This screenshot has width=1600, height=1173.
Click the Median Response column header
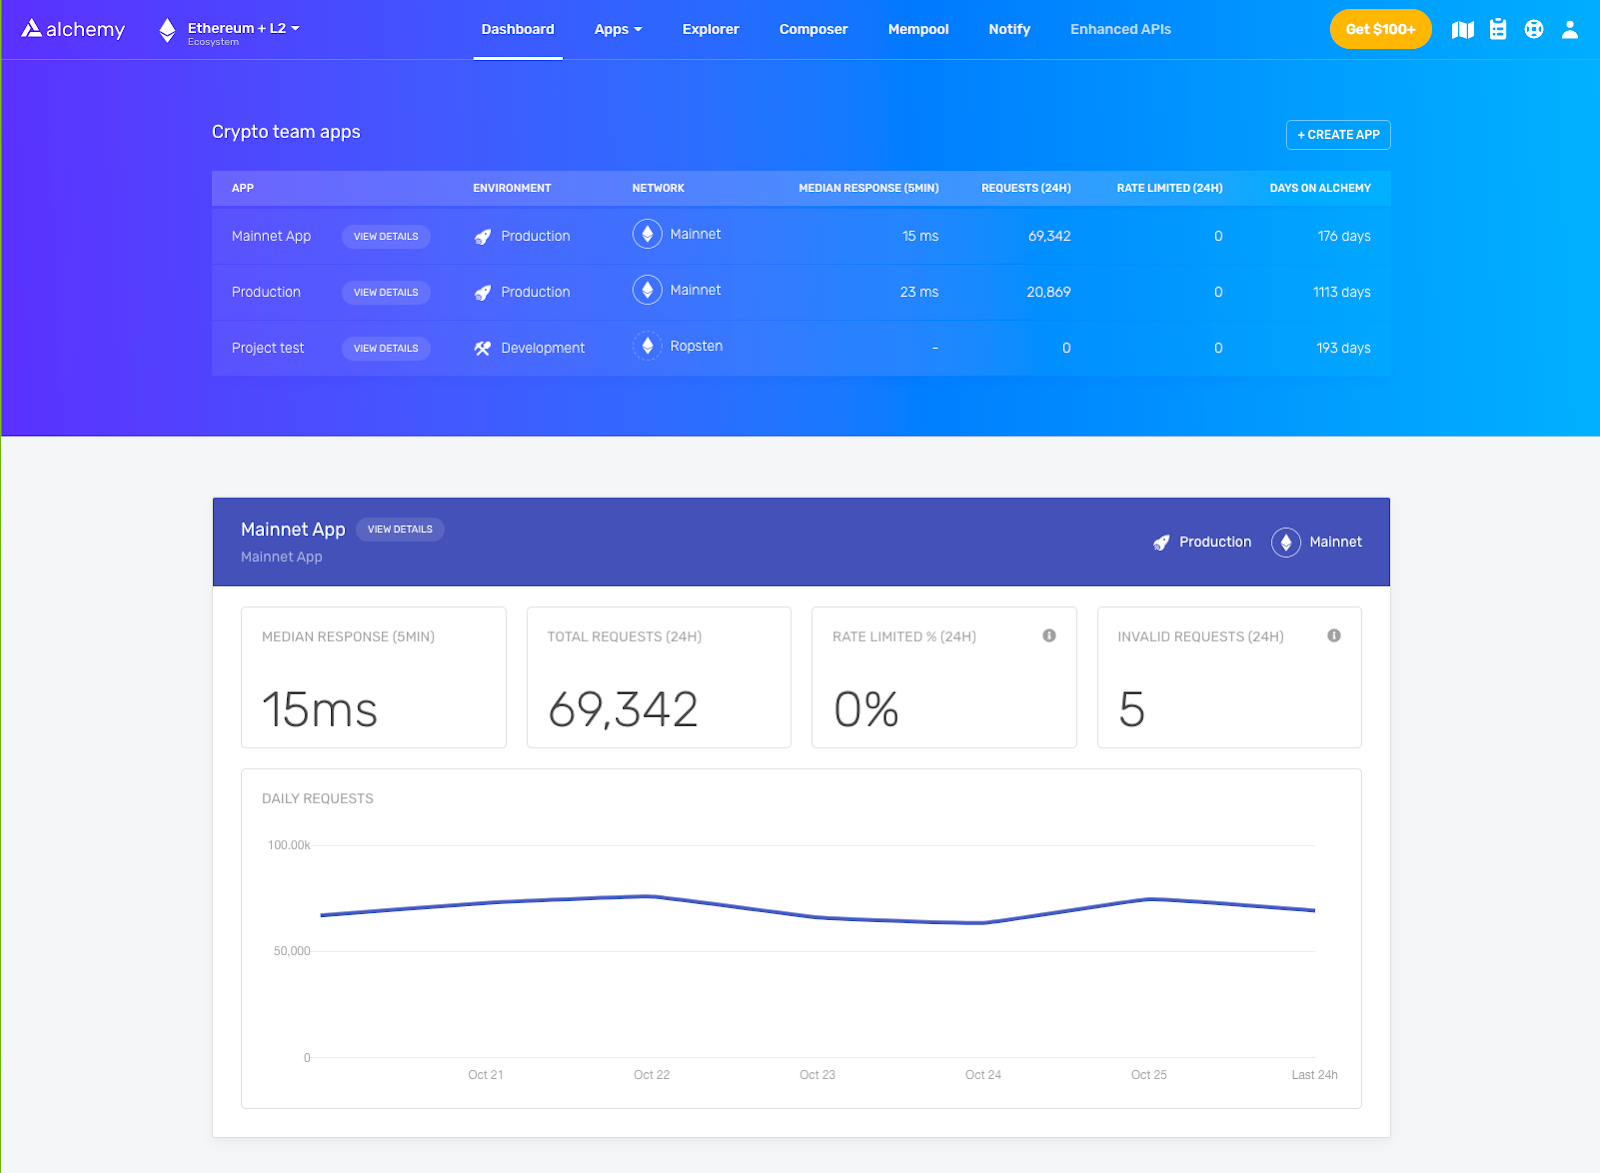click(868, 188)
